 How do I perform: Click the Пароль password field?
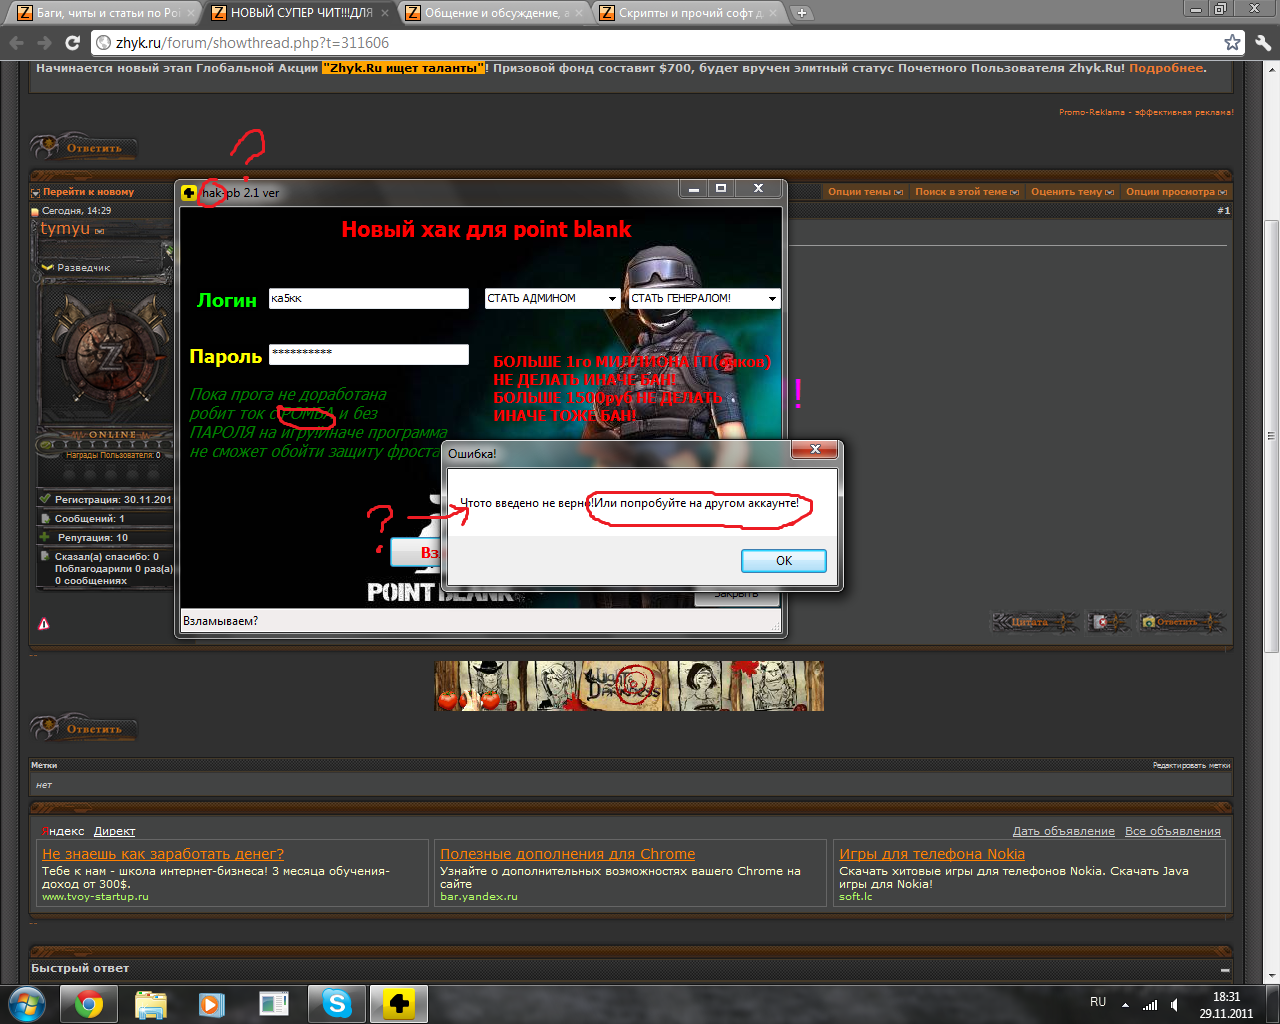coord(369,354)
